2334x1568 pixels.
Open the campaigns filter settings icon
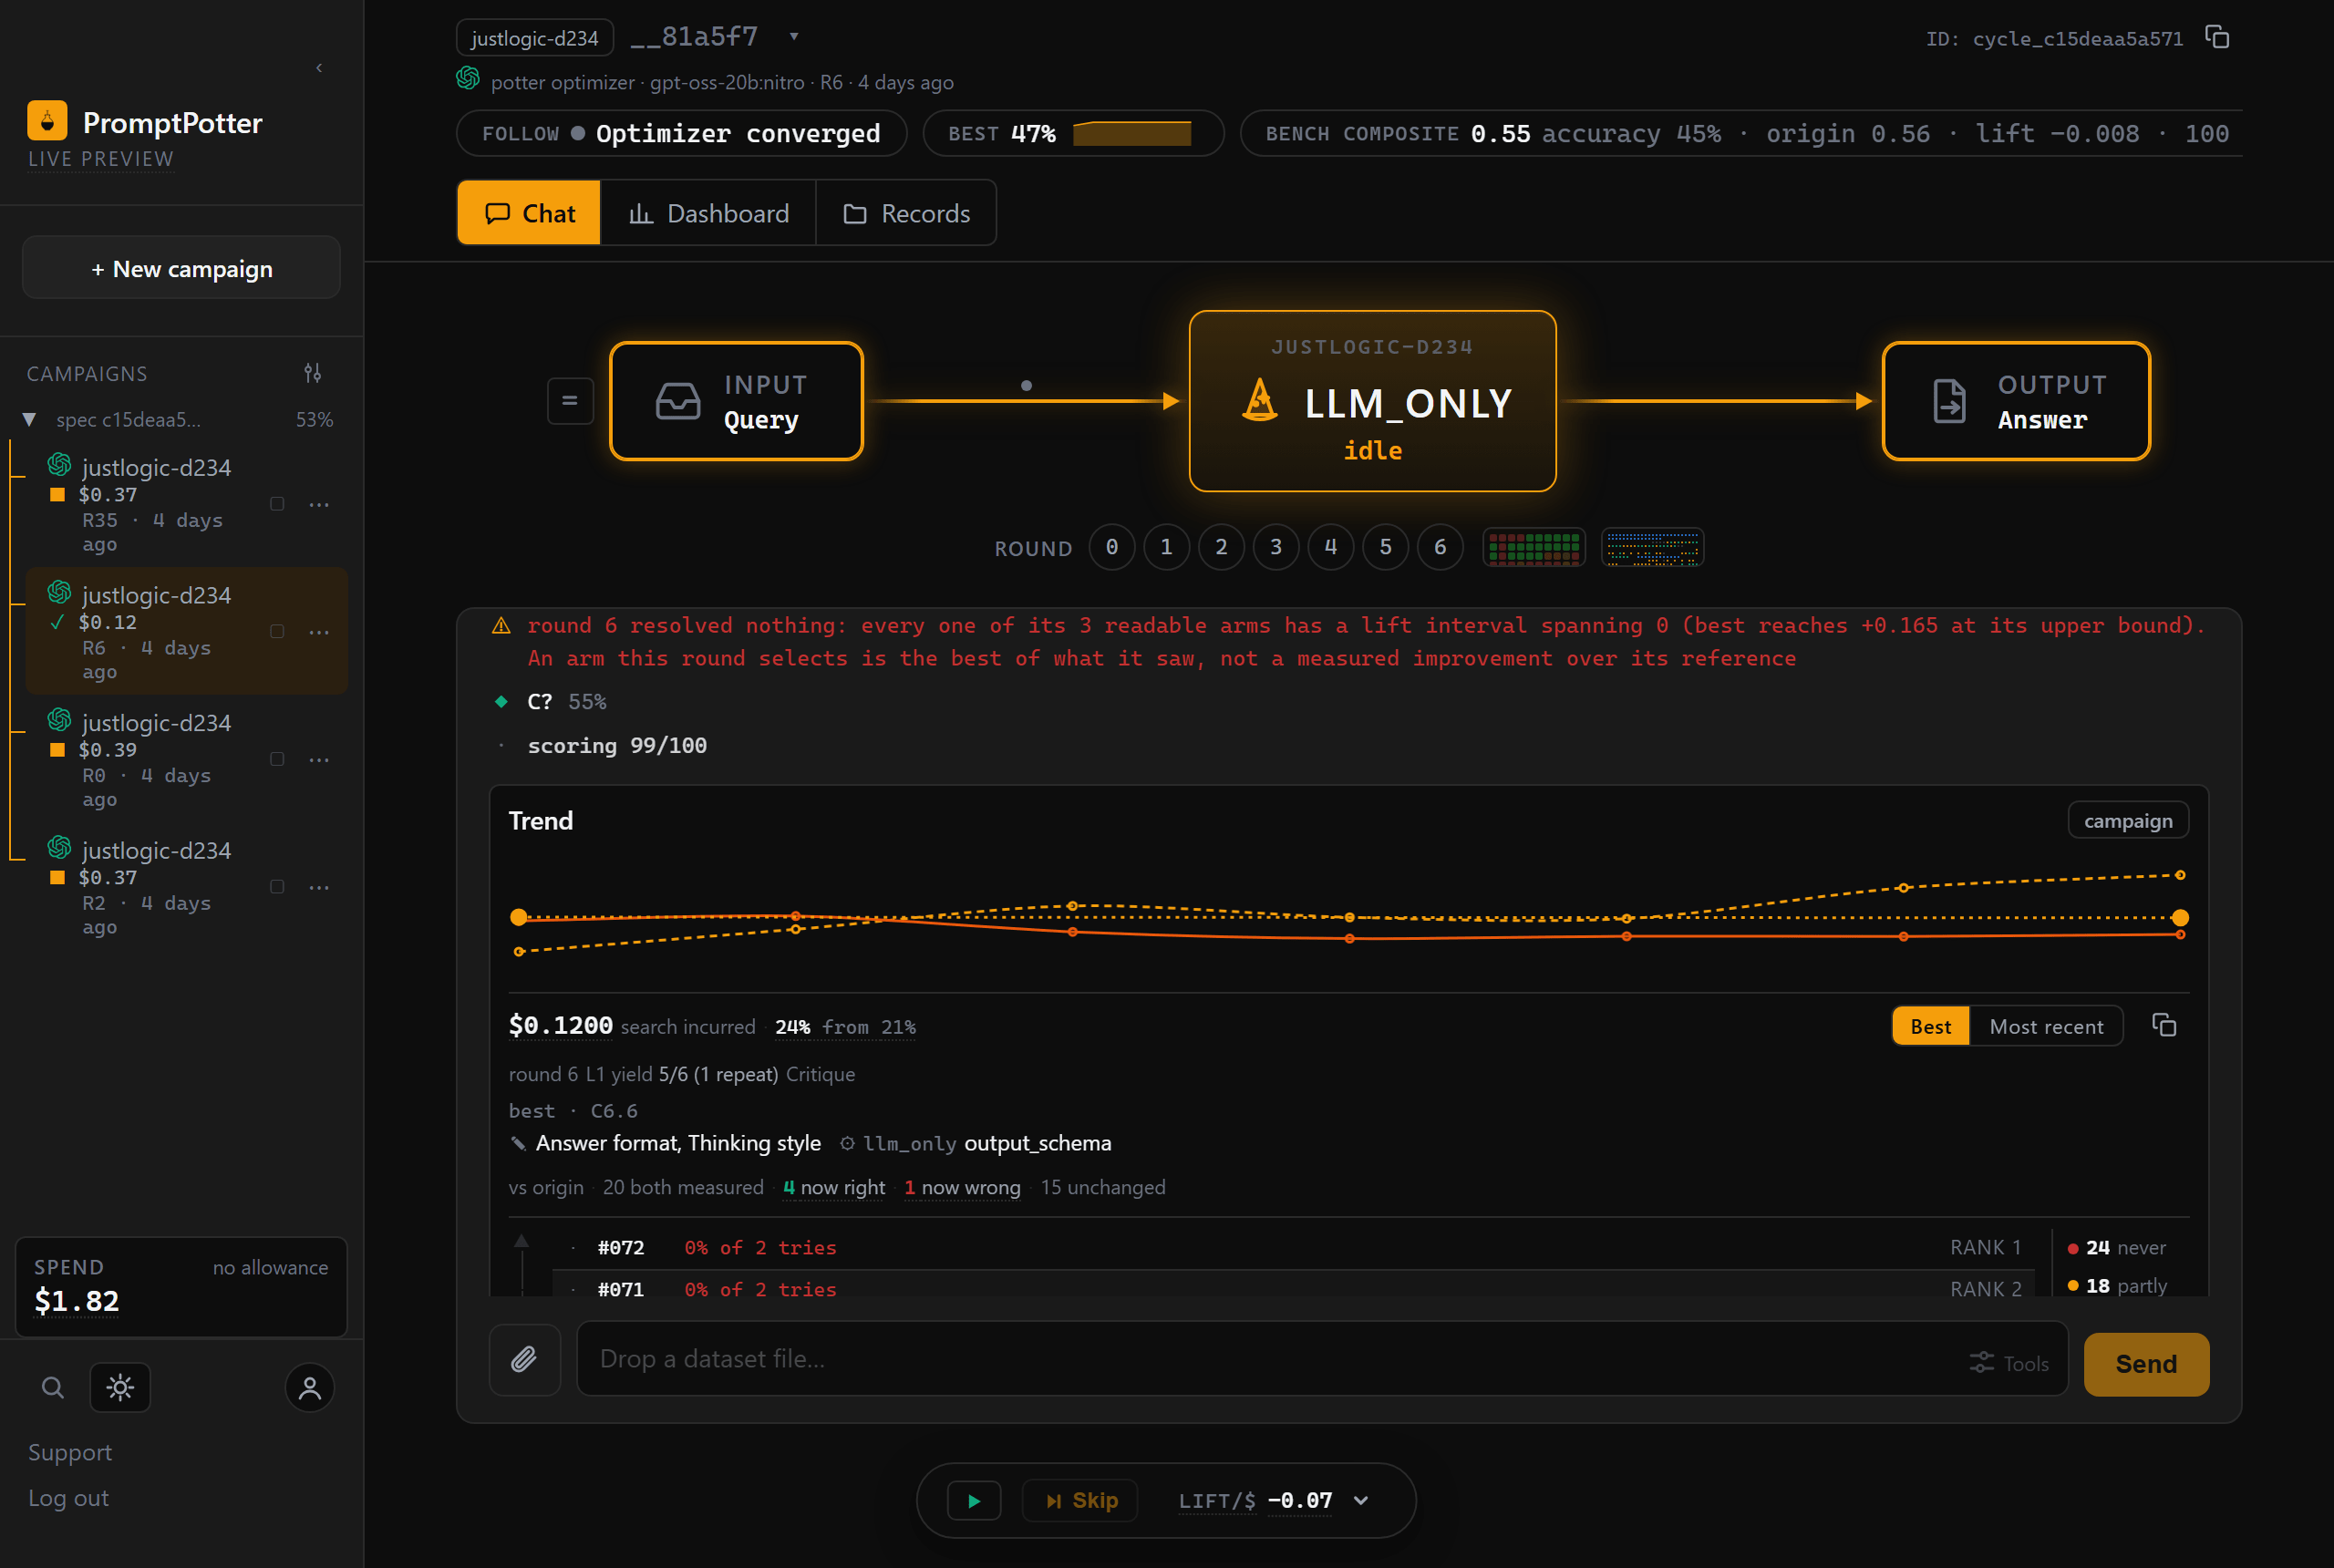point(313,373)
